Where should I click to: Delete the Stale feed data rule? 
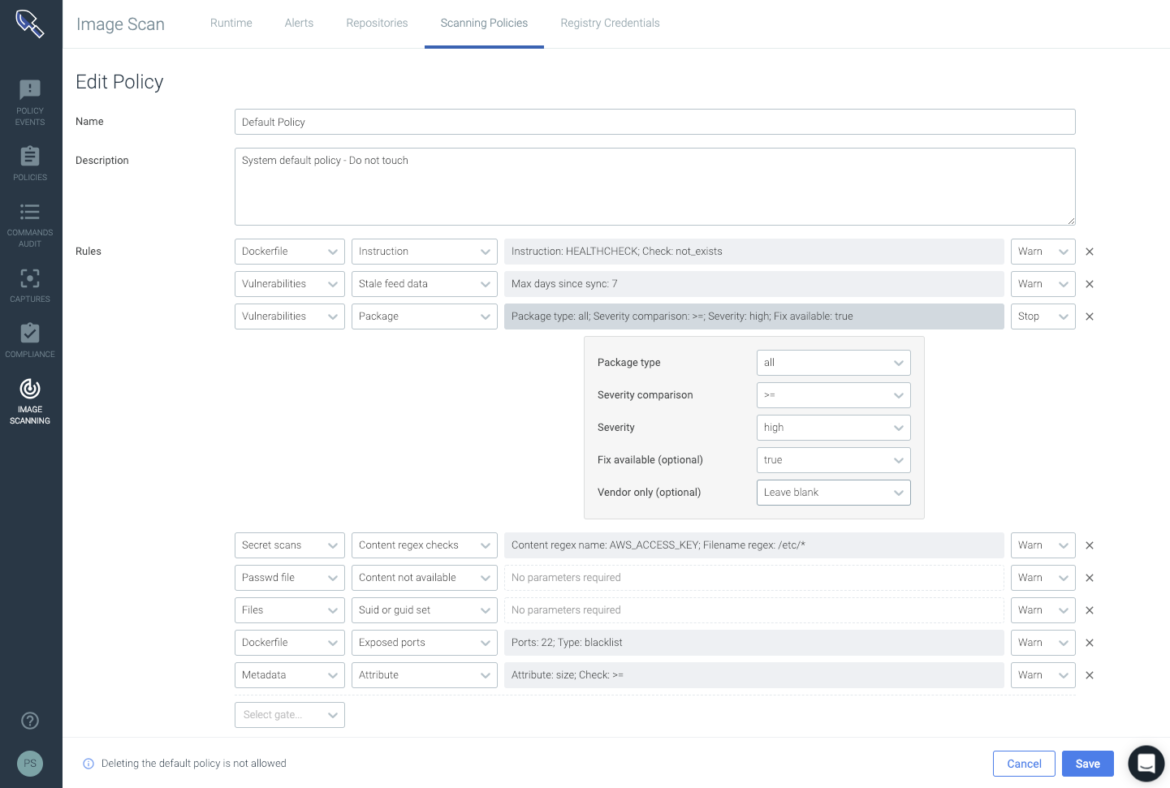pos(1089,284)
